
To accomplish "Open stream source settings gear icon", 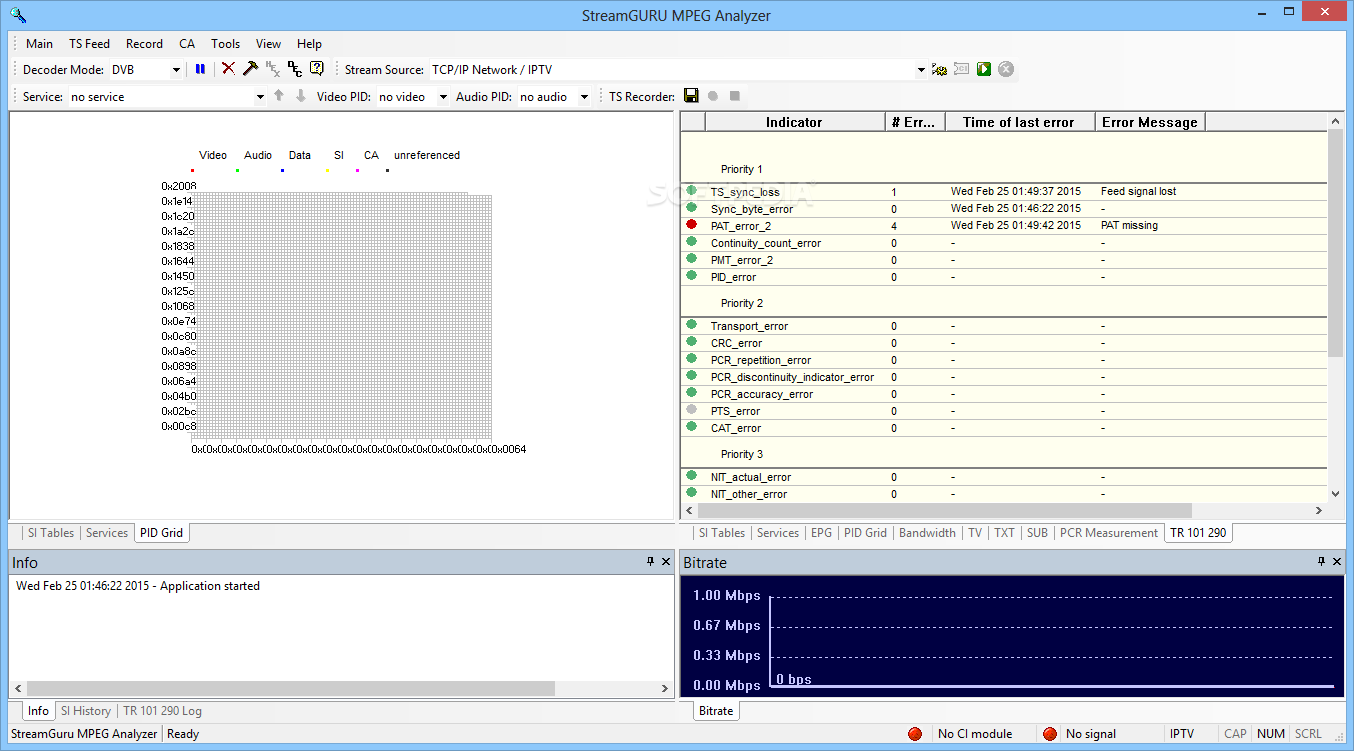I will (x=940, y=69).
